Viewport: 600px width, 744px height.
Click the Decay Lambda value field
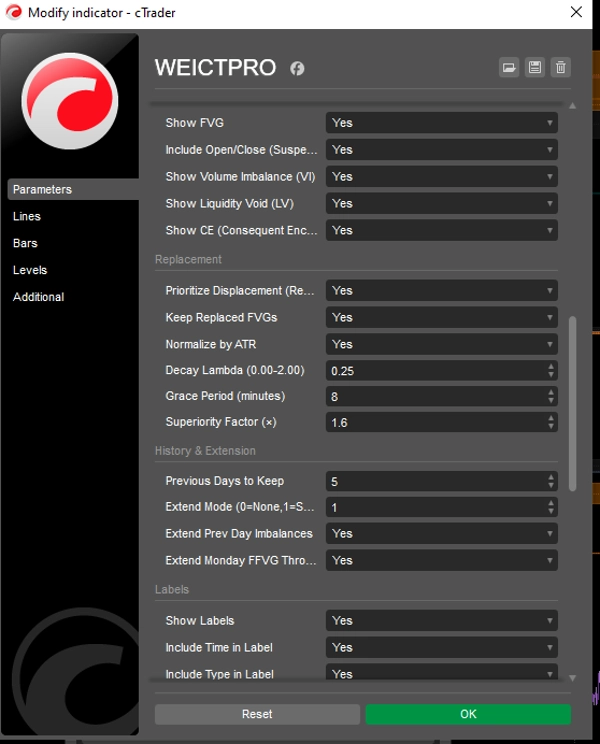(435, 371)
